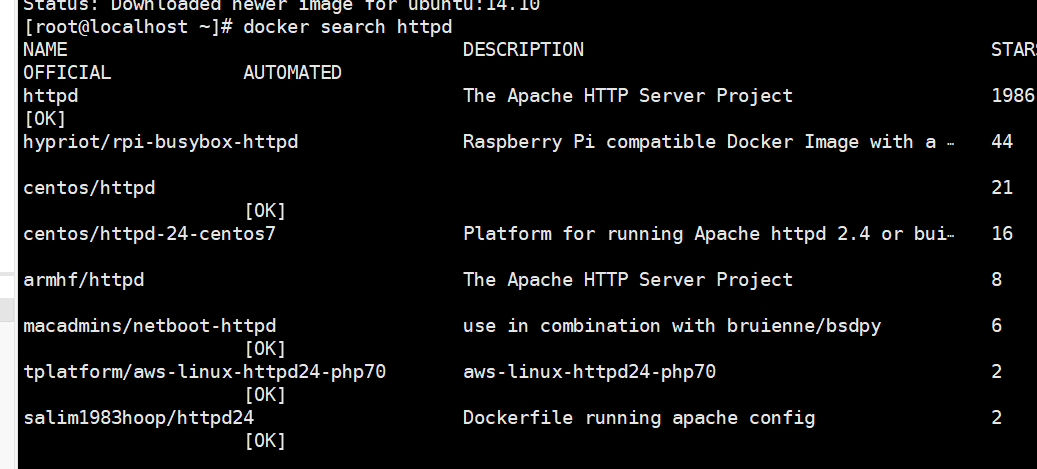Click the 1986 star count value

pos(1012,96)
